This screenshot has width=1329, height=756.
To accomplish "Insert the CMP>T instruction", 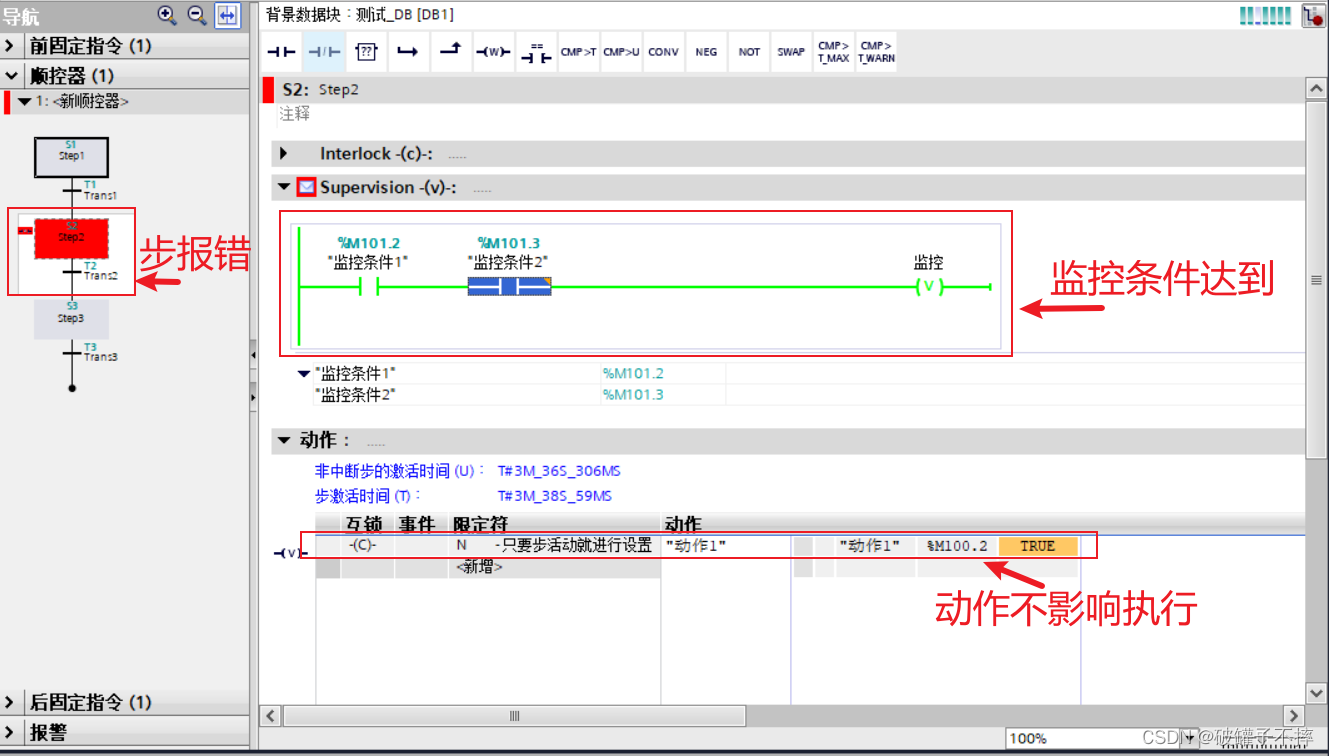I will pos(578,52).
